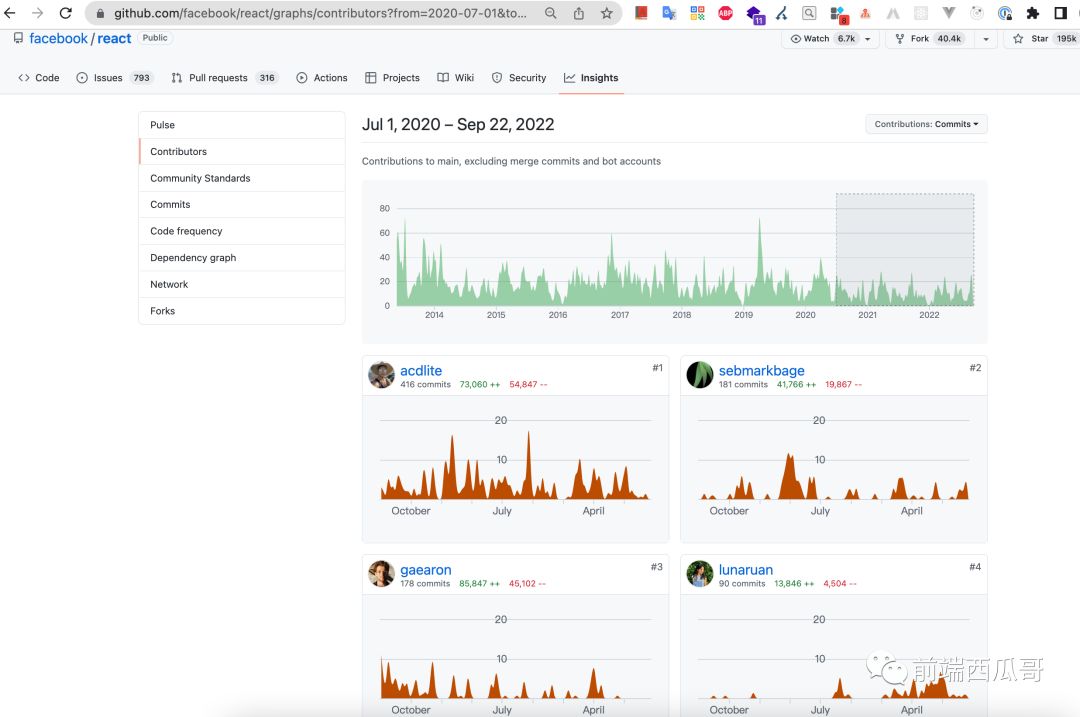Click acdlite's avatar image
Image resolution: width=1080 pixels, height=717 pixels.
381,375
